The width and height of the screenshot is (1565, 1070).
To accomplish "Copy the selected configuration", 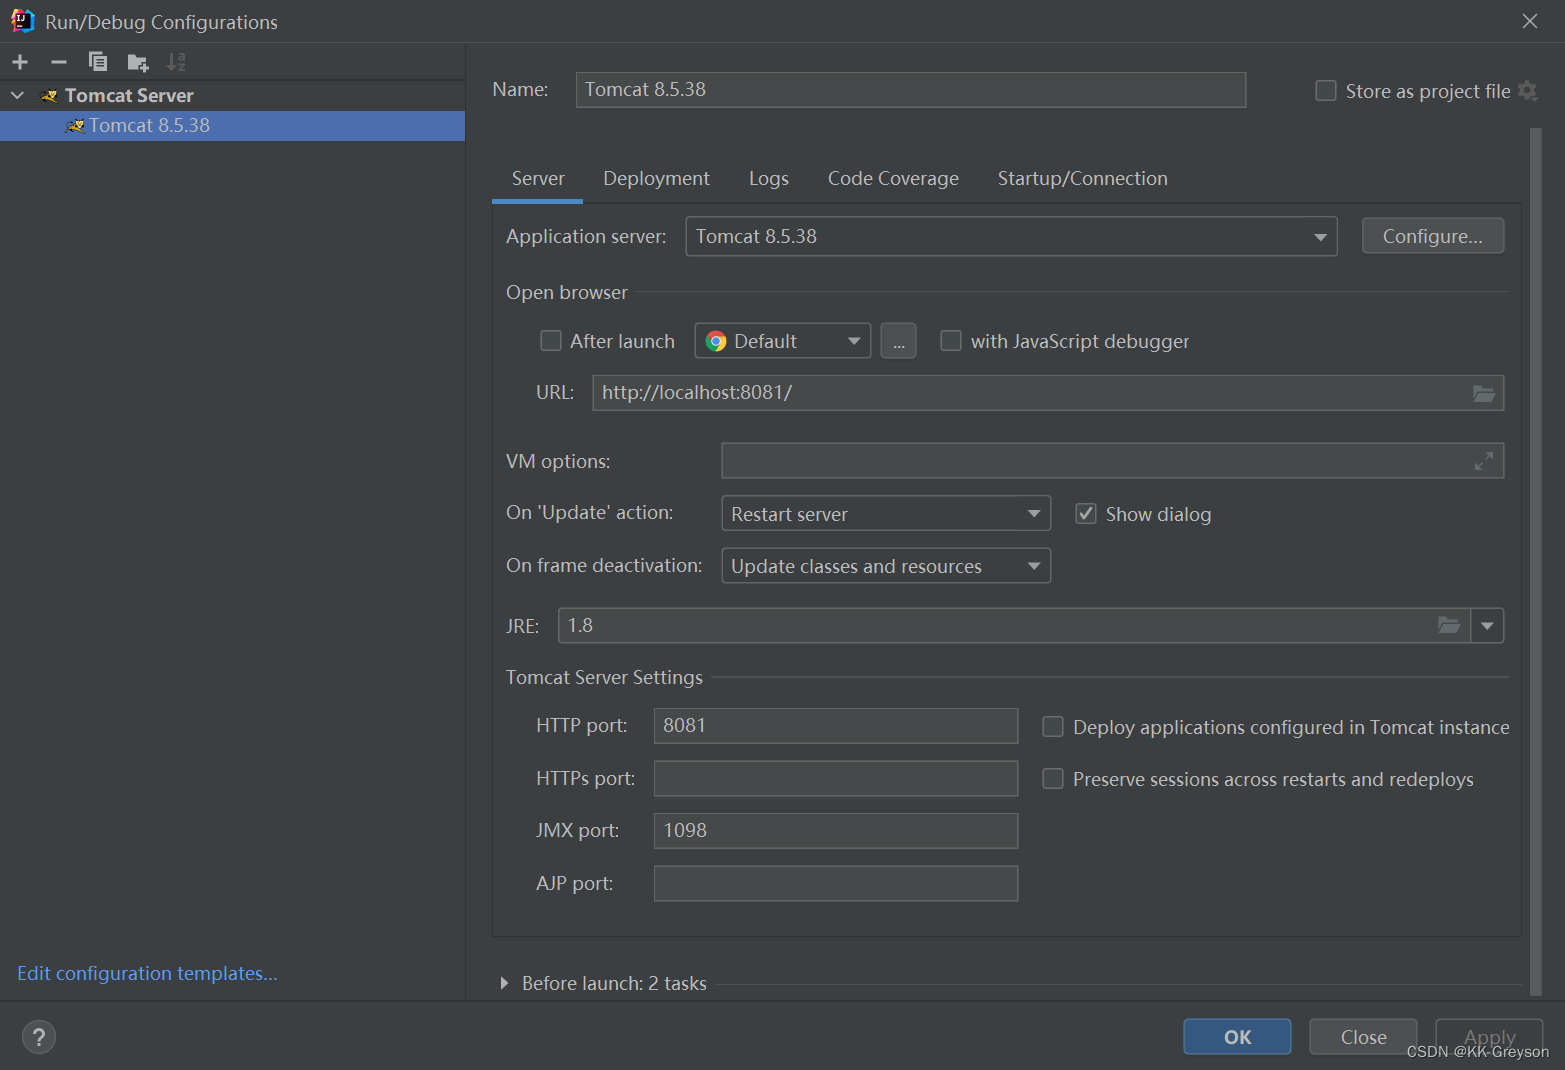I will click(x=98, y=62).
